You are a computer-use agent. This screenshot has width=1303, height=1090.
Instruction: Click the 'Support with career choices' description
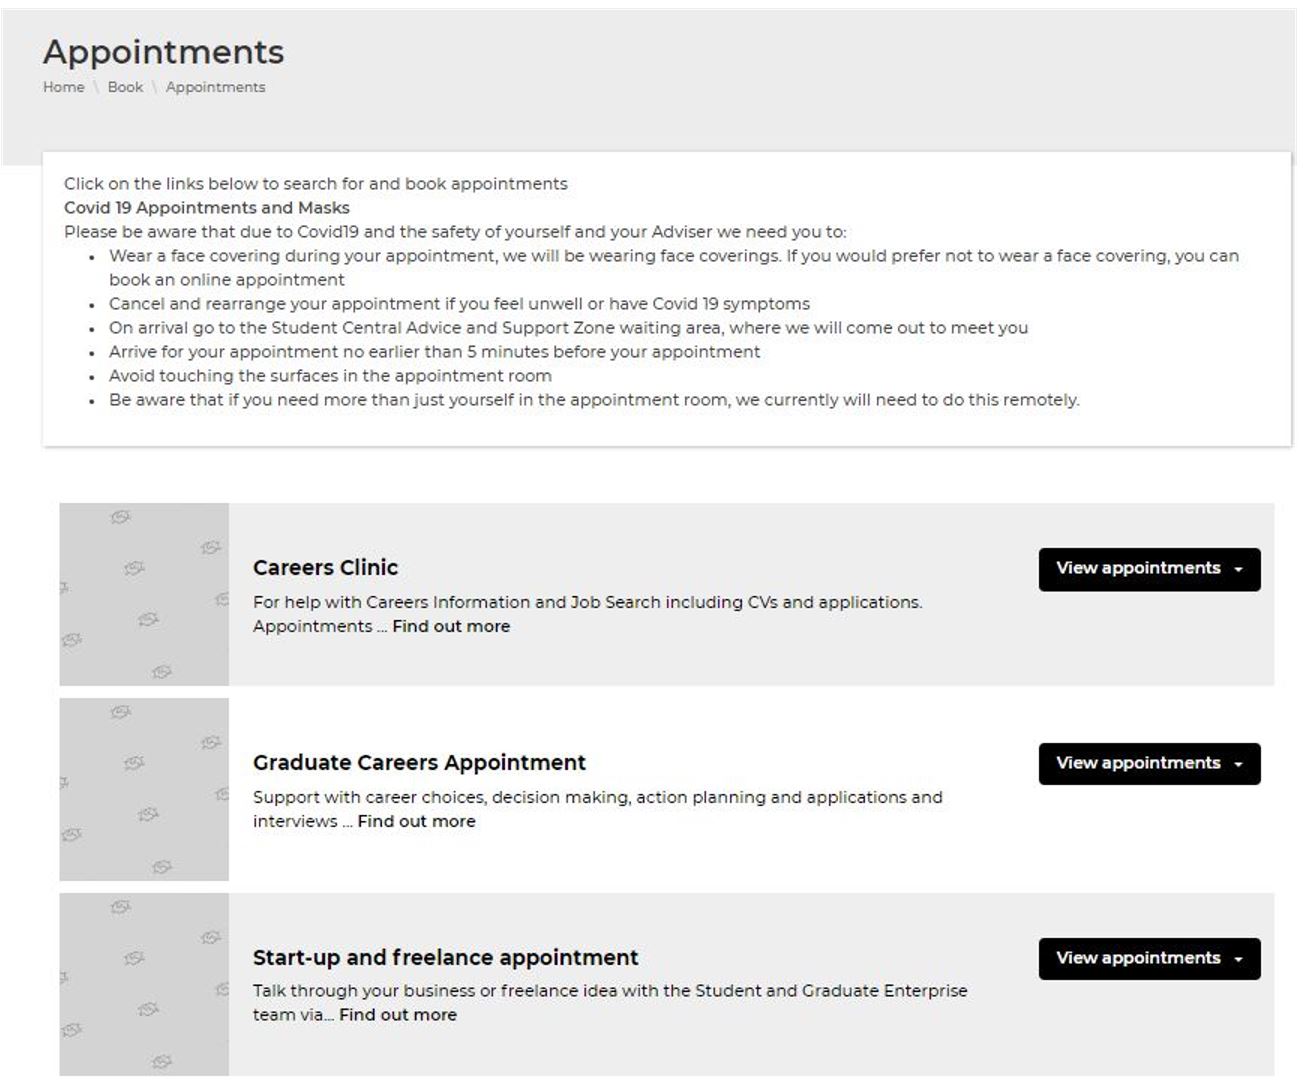tap(597, 798)
